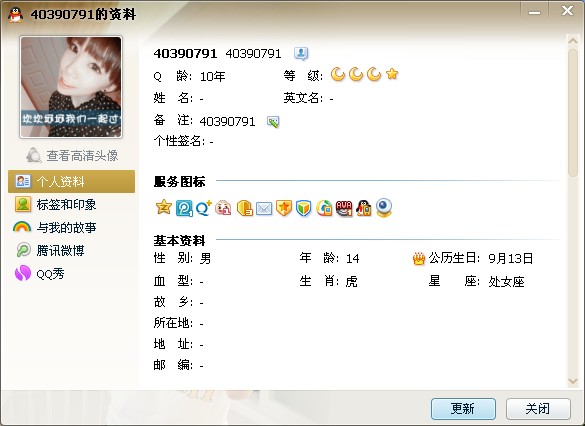Click the profile avatar thumbnail
Screen dimensions: 585x426
(x=71, y=87)
